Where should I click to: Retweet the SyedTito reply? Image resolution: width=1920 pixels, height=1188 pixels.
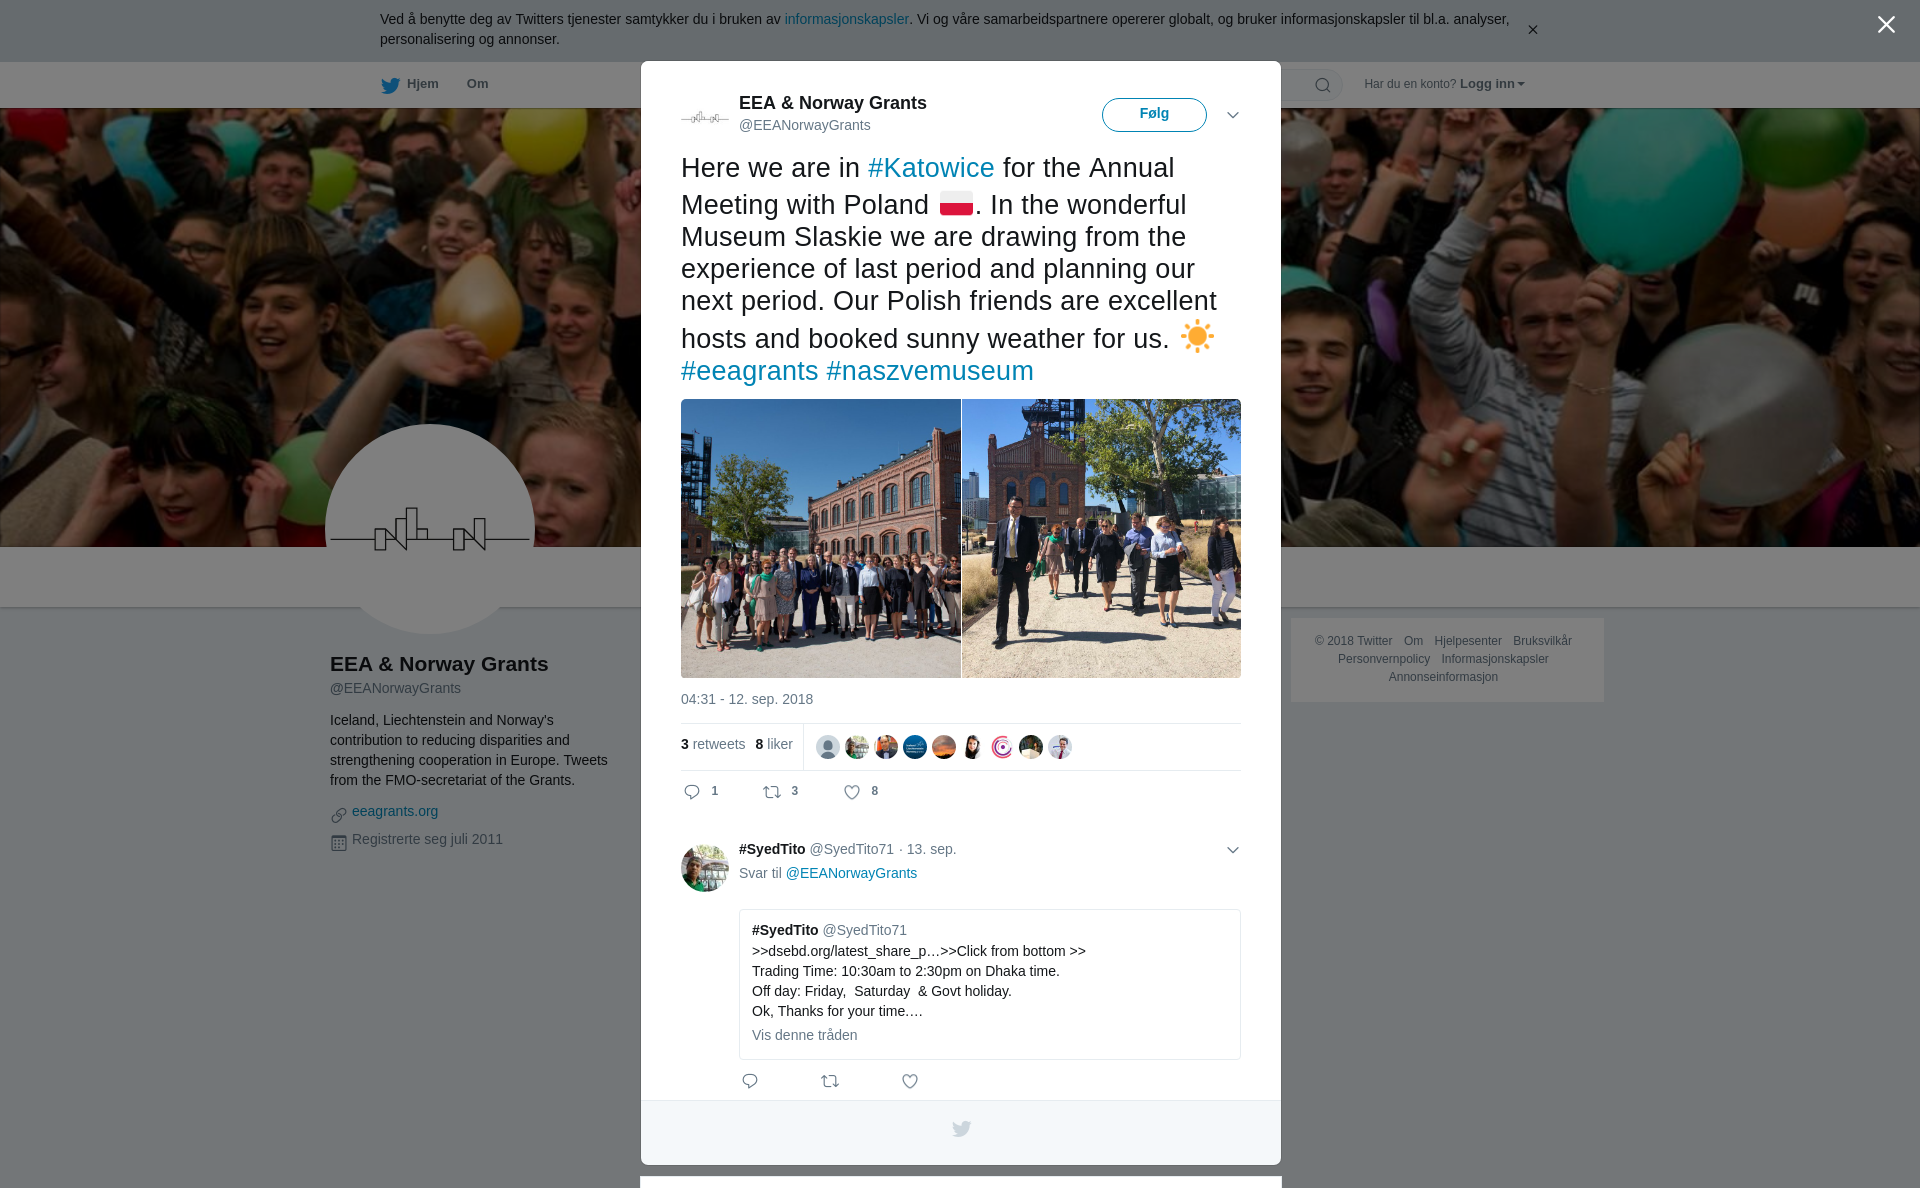click(830, 1081)
